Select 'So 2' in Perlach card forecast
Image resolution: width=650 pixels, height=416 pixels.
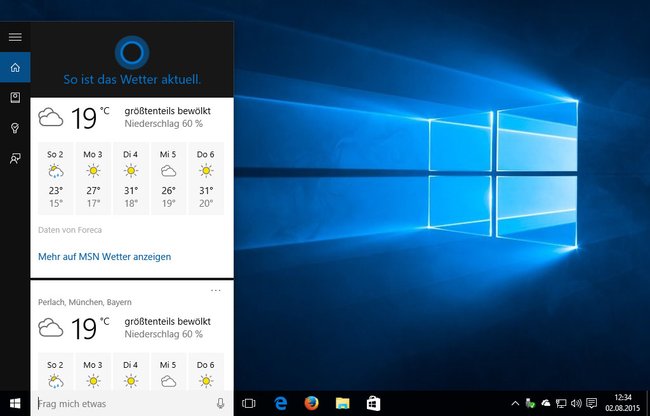[x=55, y=372]
